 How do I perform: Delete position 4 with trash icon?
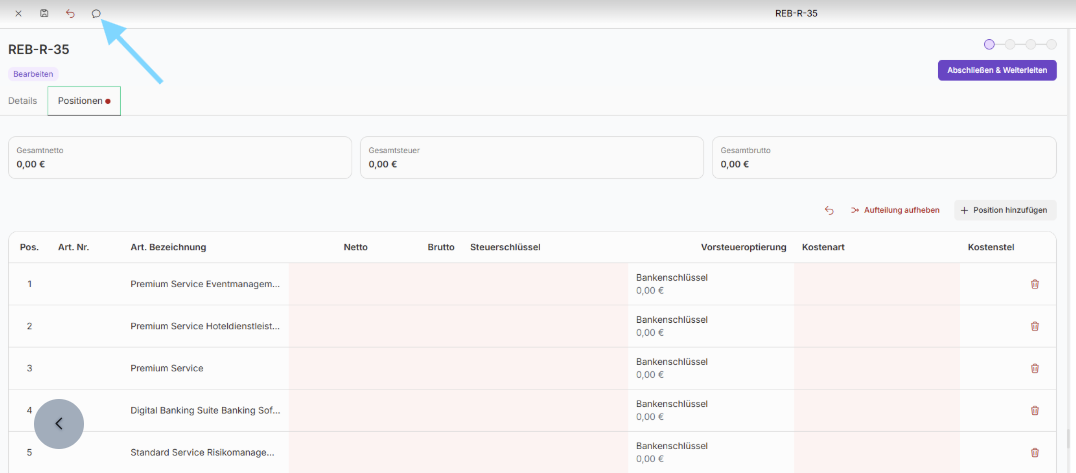pyautogui.click(x=1034, y=410)
